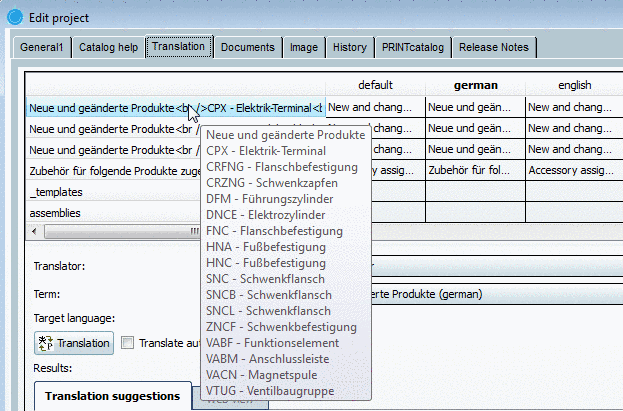Click the third row's english cell
The width and height of the screenshot is (623, 411).
click(x=575, y=149)
